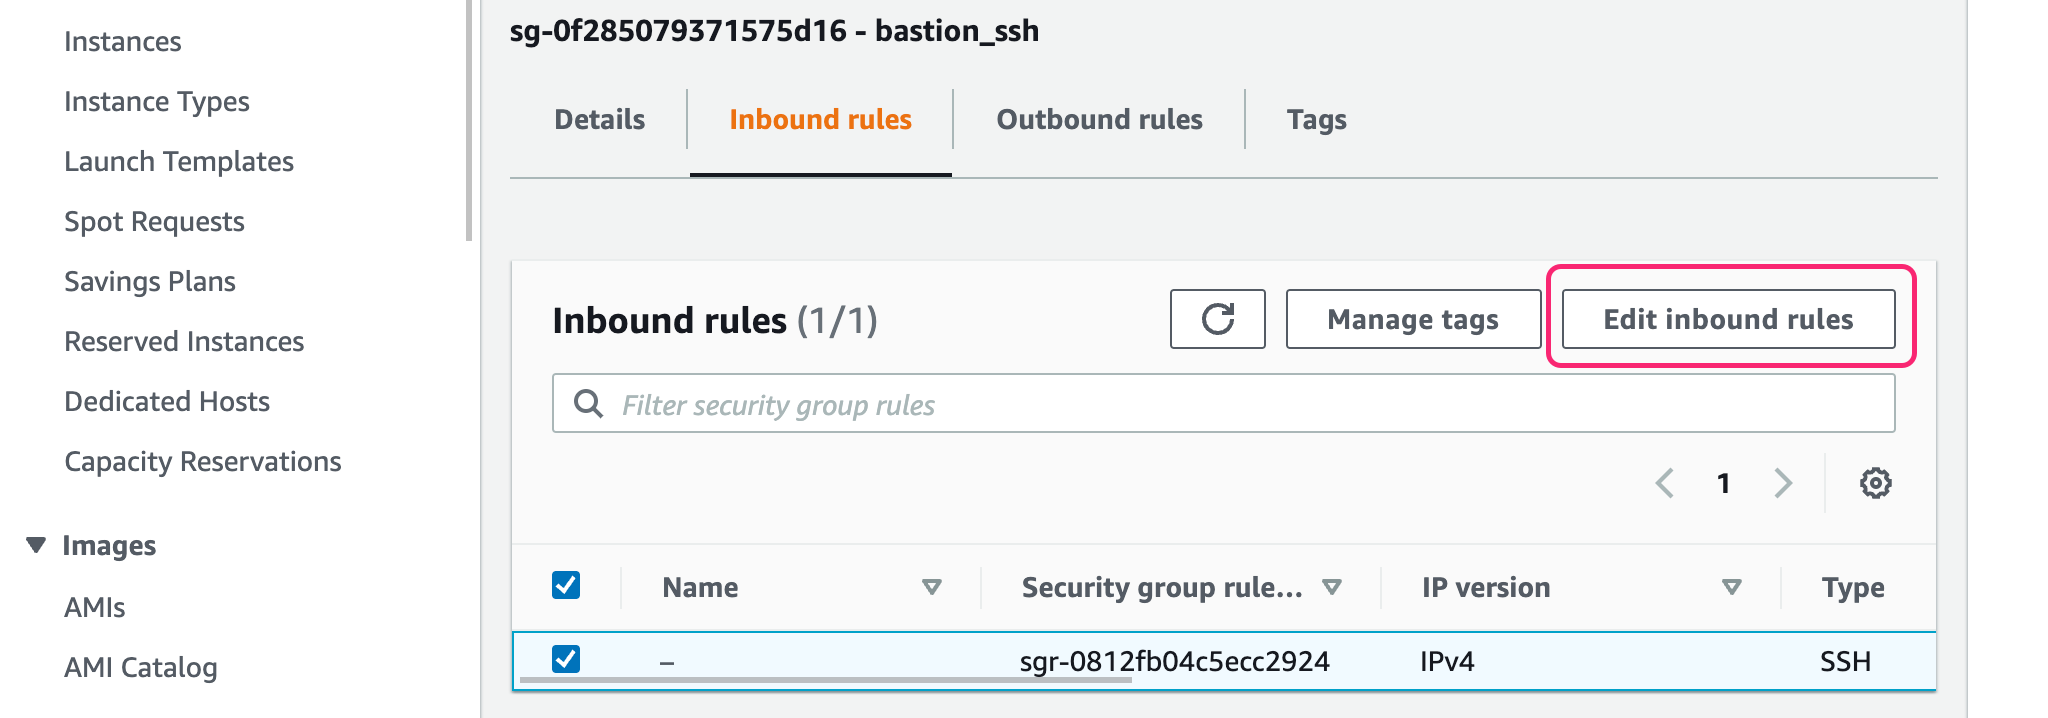Screen dimensions: 2048x718
Task: Go to next page arrow
Action: click(1783, 483)
